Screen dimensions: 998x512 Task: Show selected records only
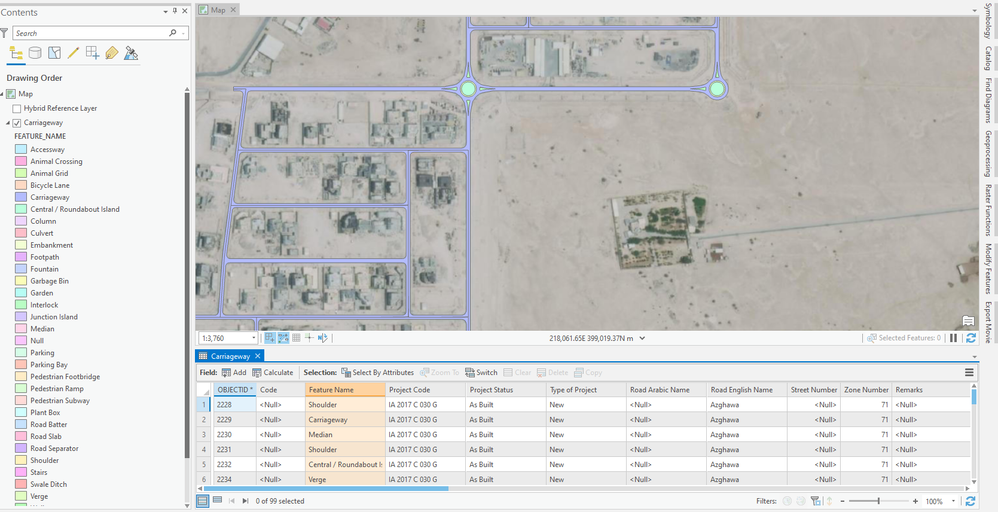(217, 501)
